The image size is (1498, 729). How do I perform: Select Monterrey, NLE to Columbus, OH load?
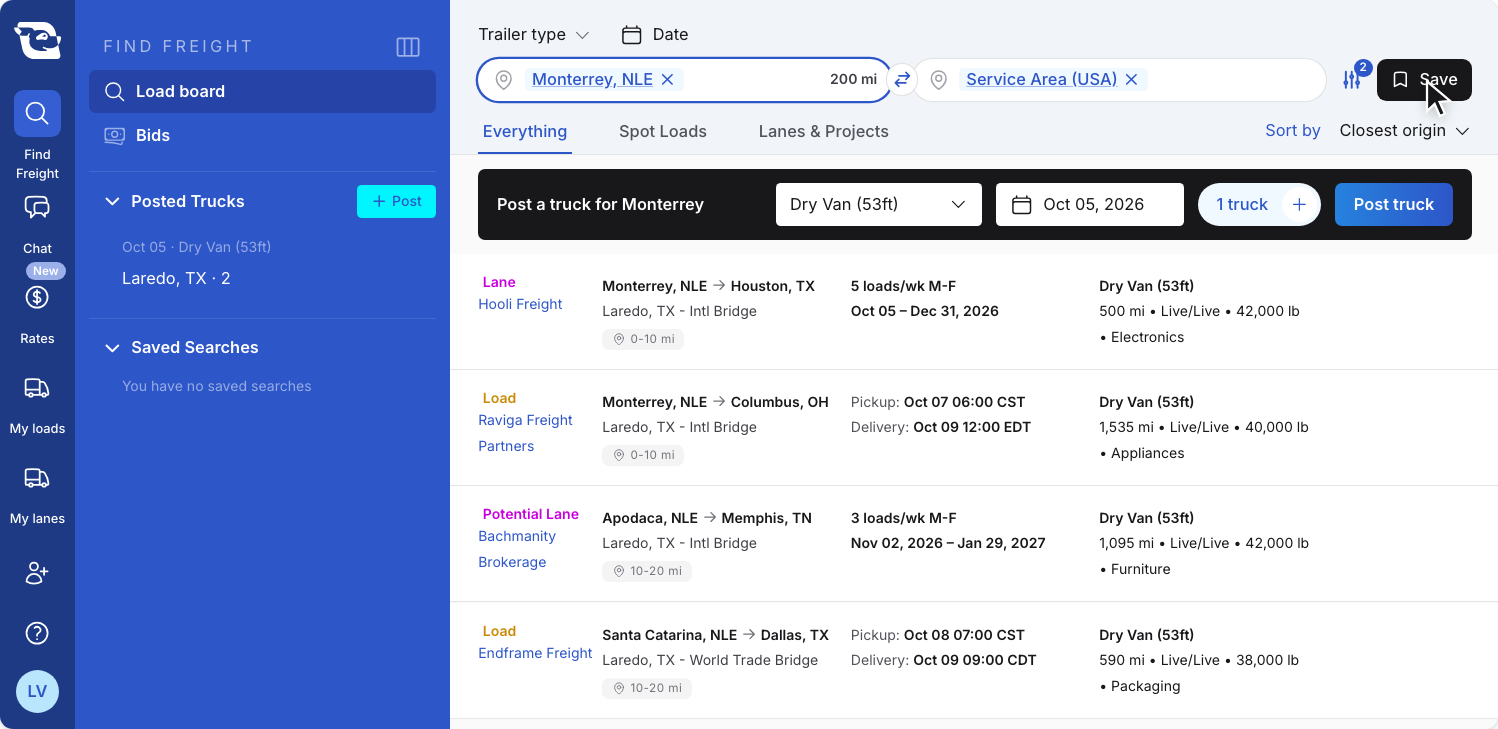715,402
